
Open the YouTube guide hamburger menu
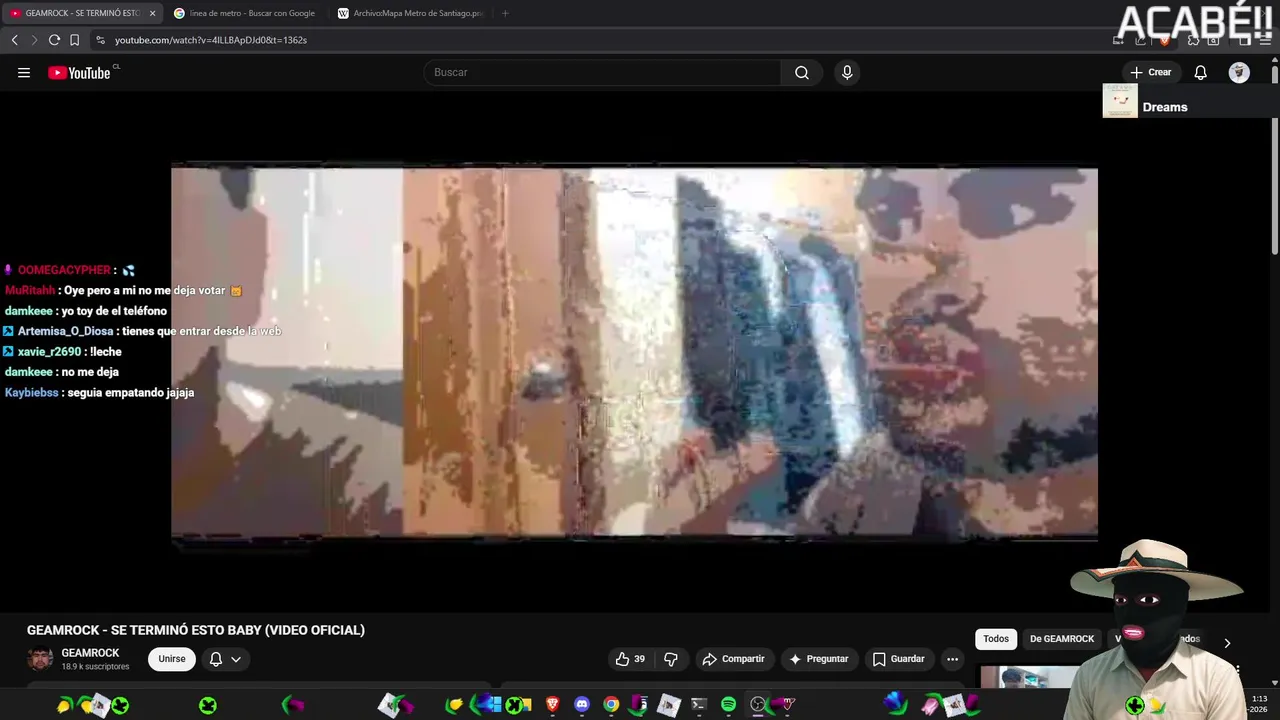click(x=24, y=72)
